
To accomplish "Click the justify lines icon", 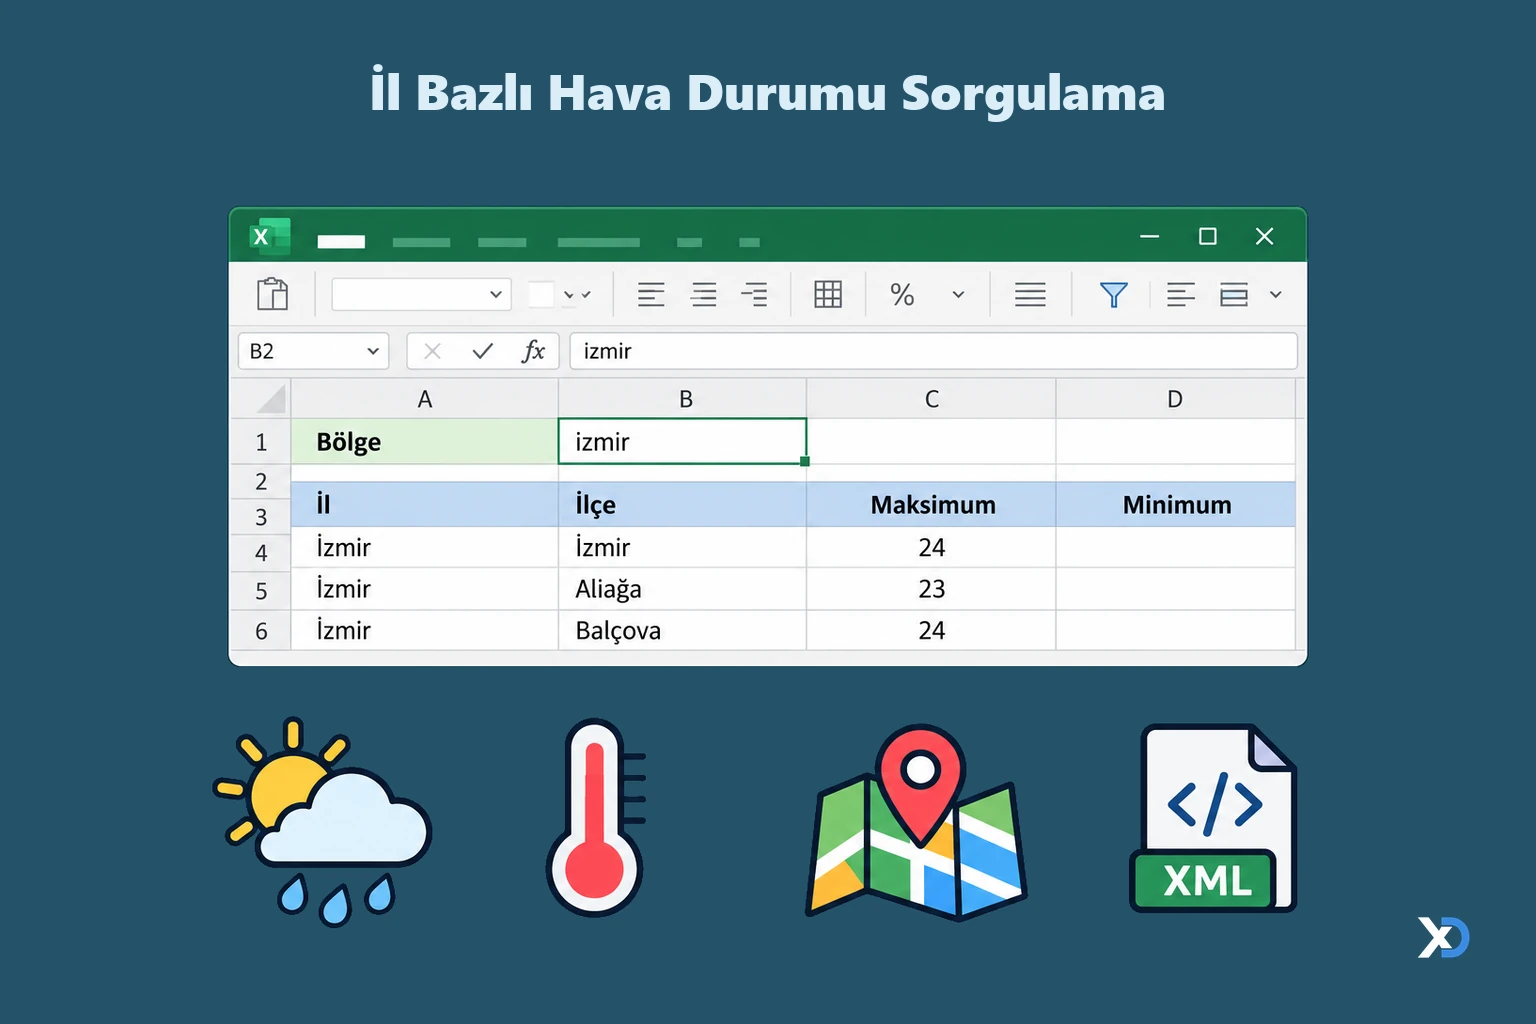I will coord(1030,294).
